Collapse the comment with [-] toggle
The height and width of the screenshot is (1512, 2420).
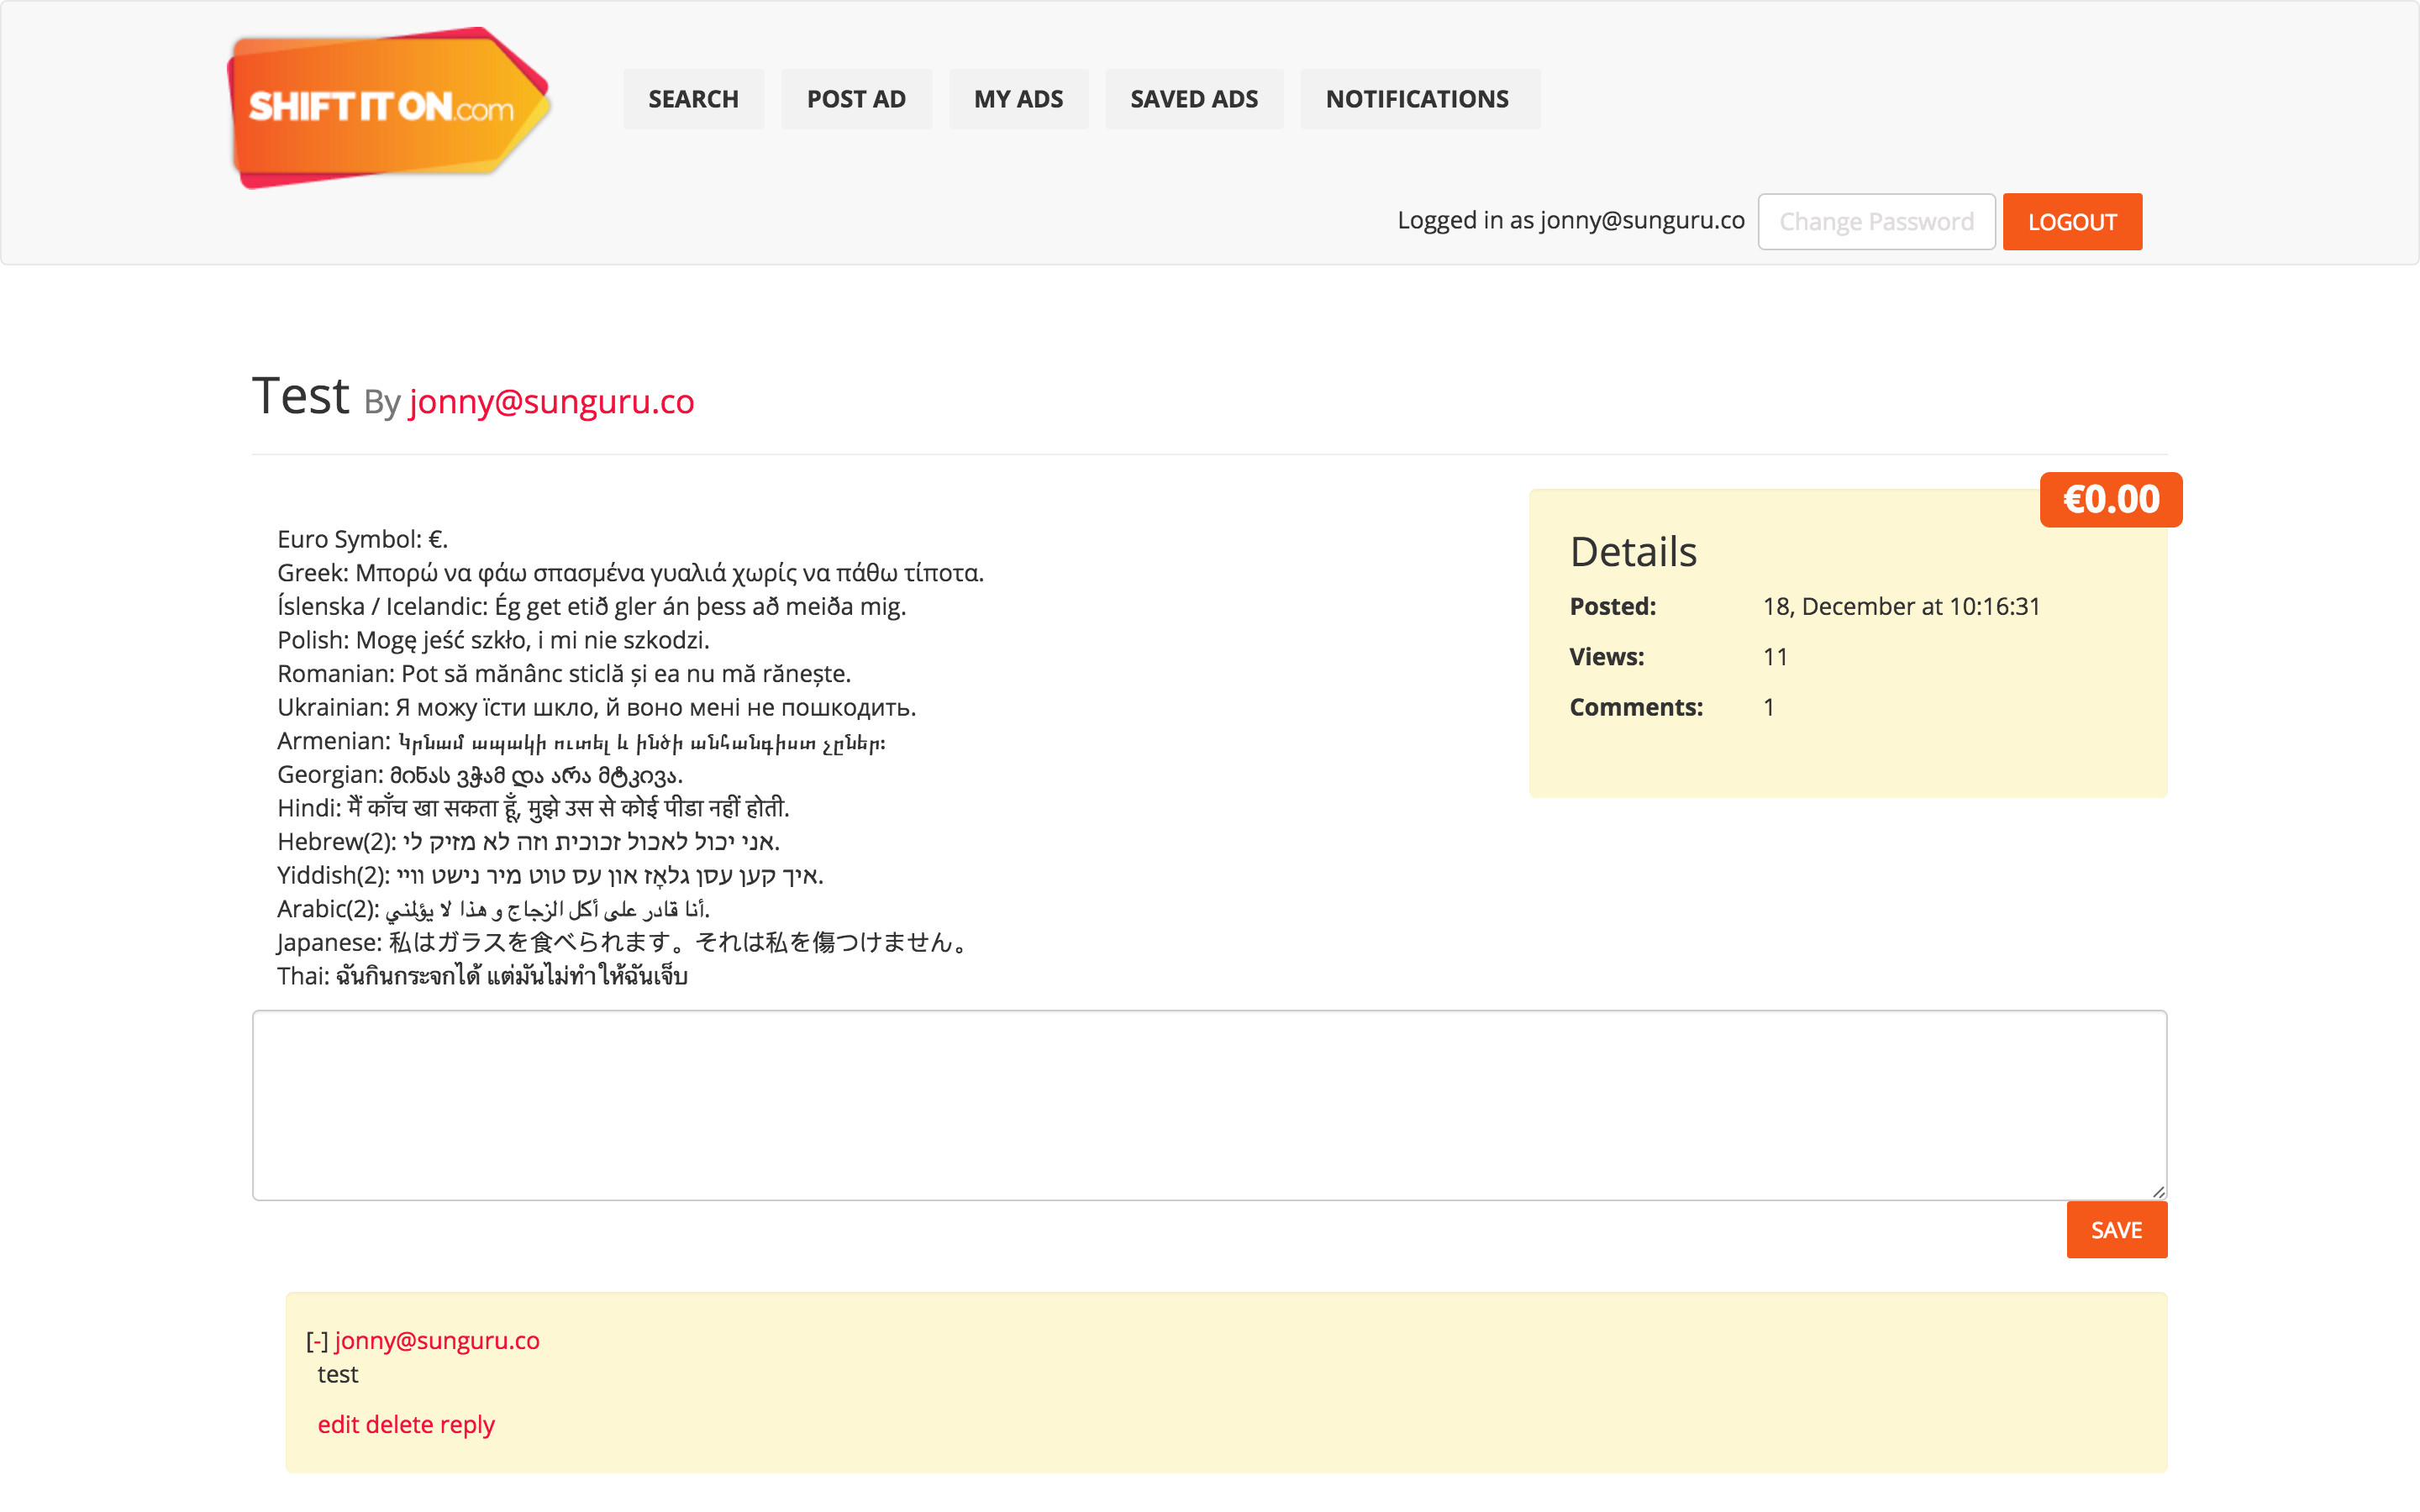(x=317, y=1341)
